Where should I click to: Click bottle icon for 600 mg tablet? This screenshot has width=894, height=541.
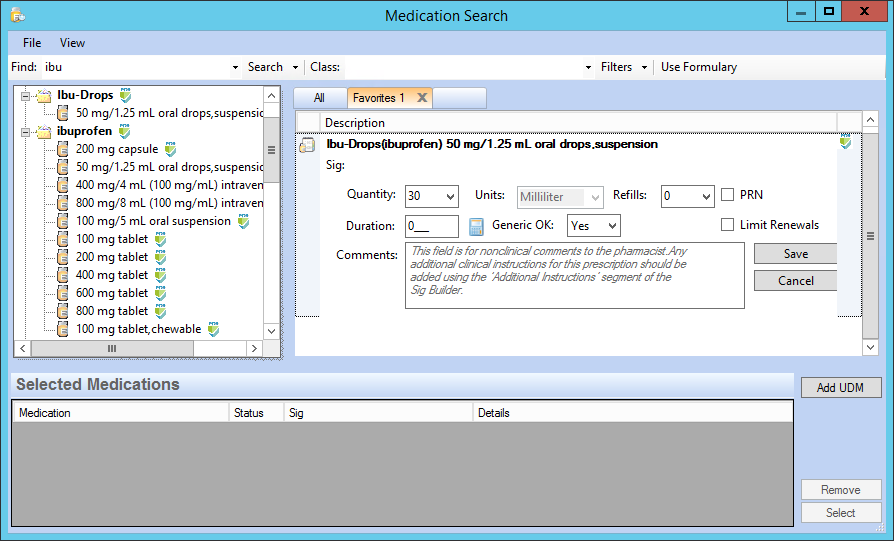[63, 294]
